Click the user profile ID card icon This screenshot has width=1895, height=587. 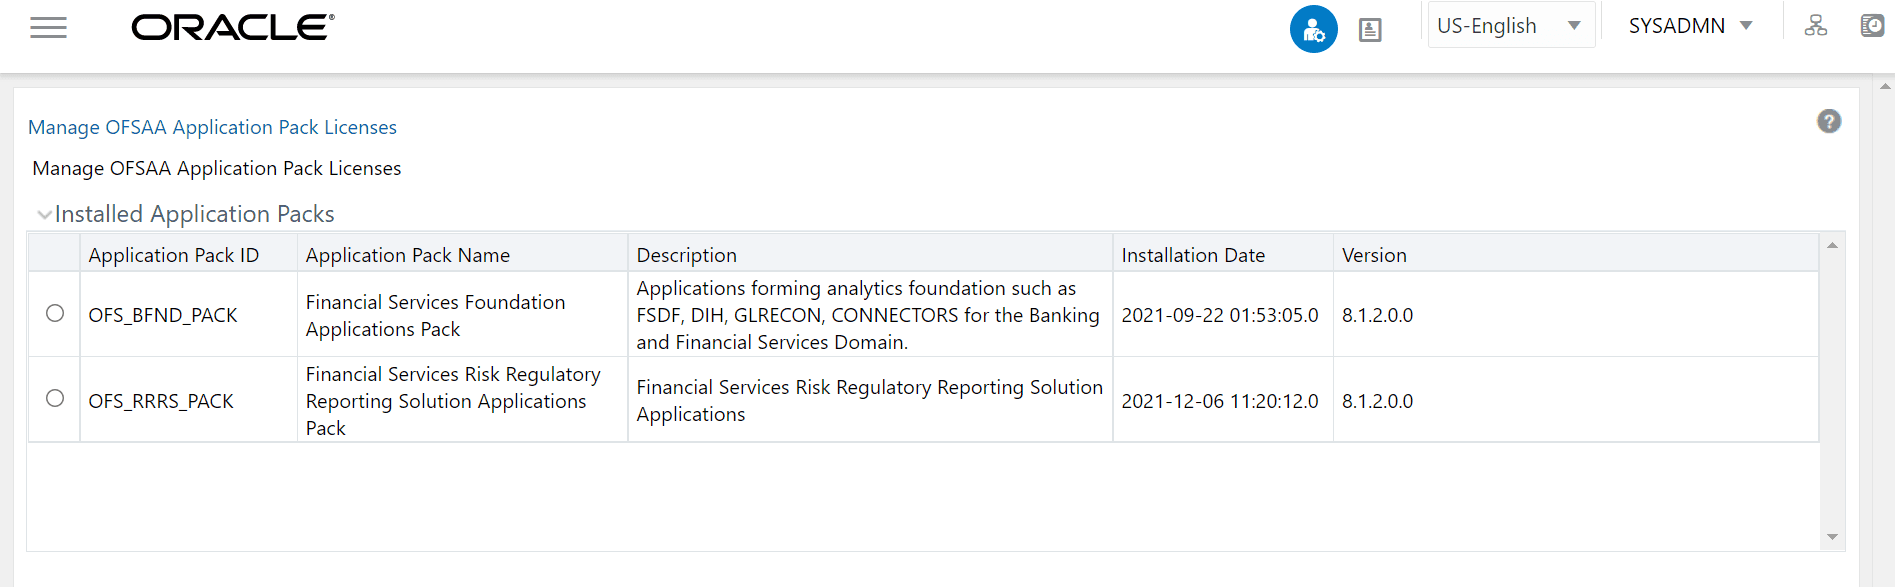tap(1369, 29)
